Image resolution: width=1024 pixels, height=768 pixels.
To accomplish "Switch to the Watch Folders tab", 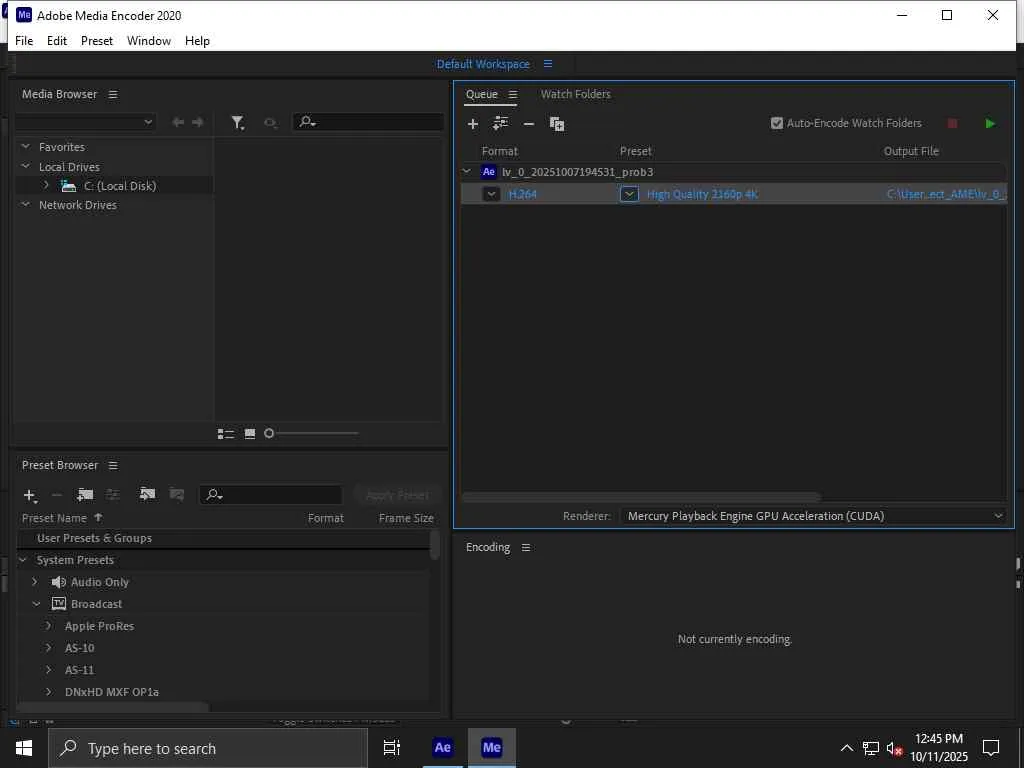I will 575,94.
